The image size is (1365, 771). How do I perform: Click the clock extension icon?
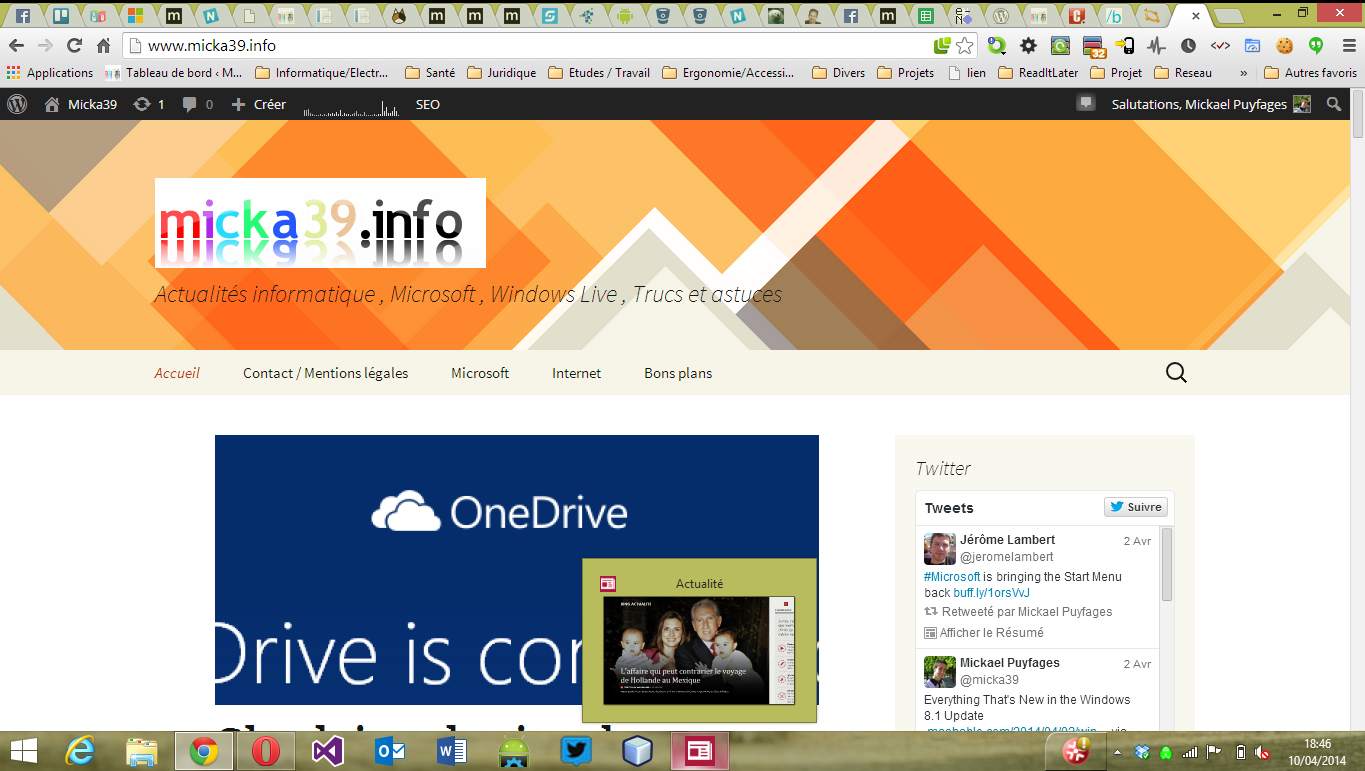click(x=1188, y=46)
